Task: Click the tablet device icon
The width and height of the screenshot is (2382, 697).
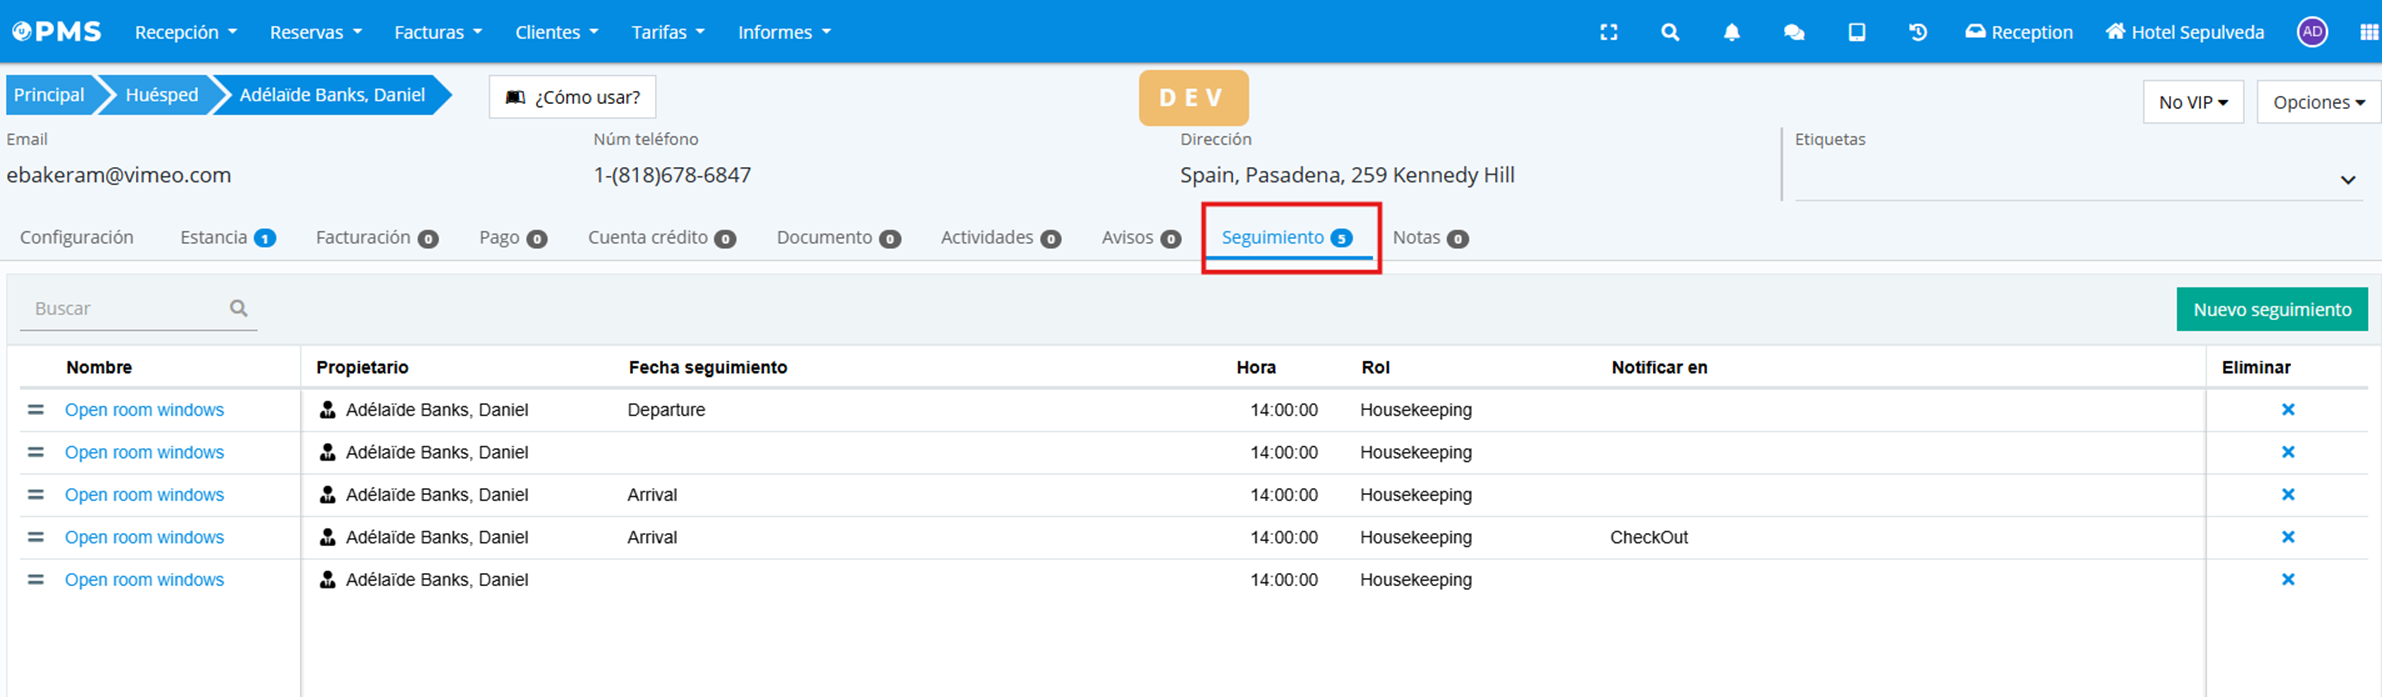Action: click(x=1856, y=32)
